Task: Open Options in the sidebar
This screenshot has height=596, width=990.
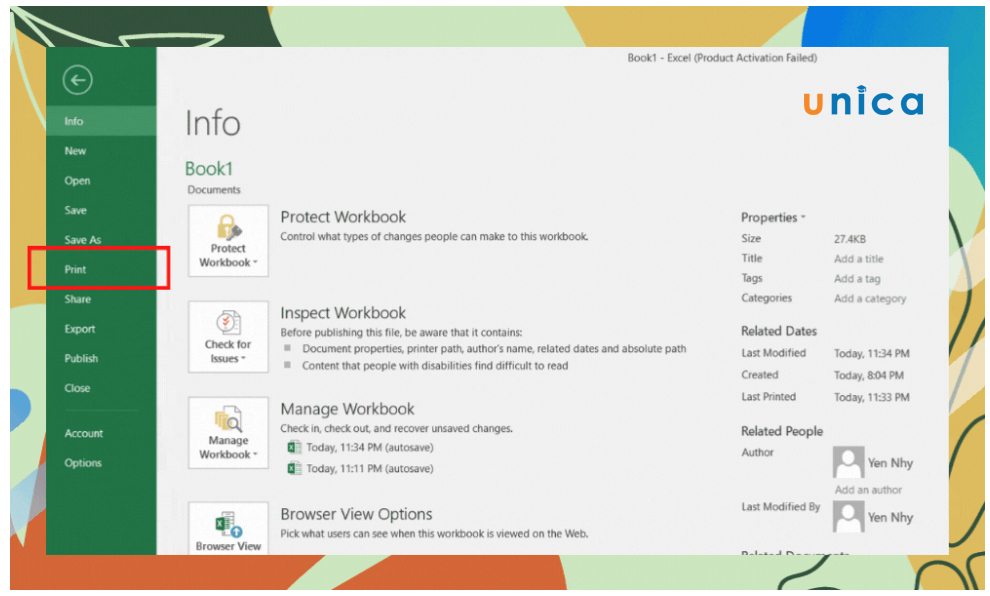Action: point(101,463)
